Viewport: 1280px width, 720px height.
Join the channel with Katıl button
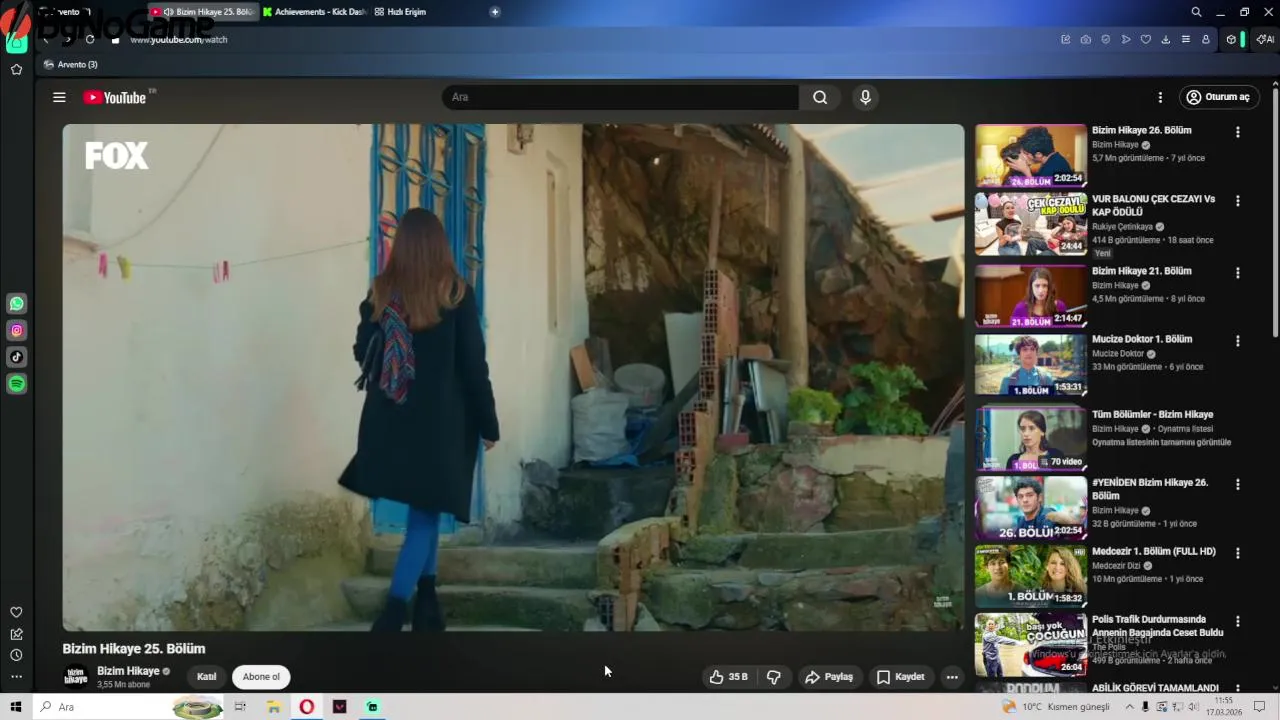(x=207, y=677)
